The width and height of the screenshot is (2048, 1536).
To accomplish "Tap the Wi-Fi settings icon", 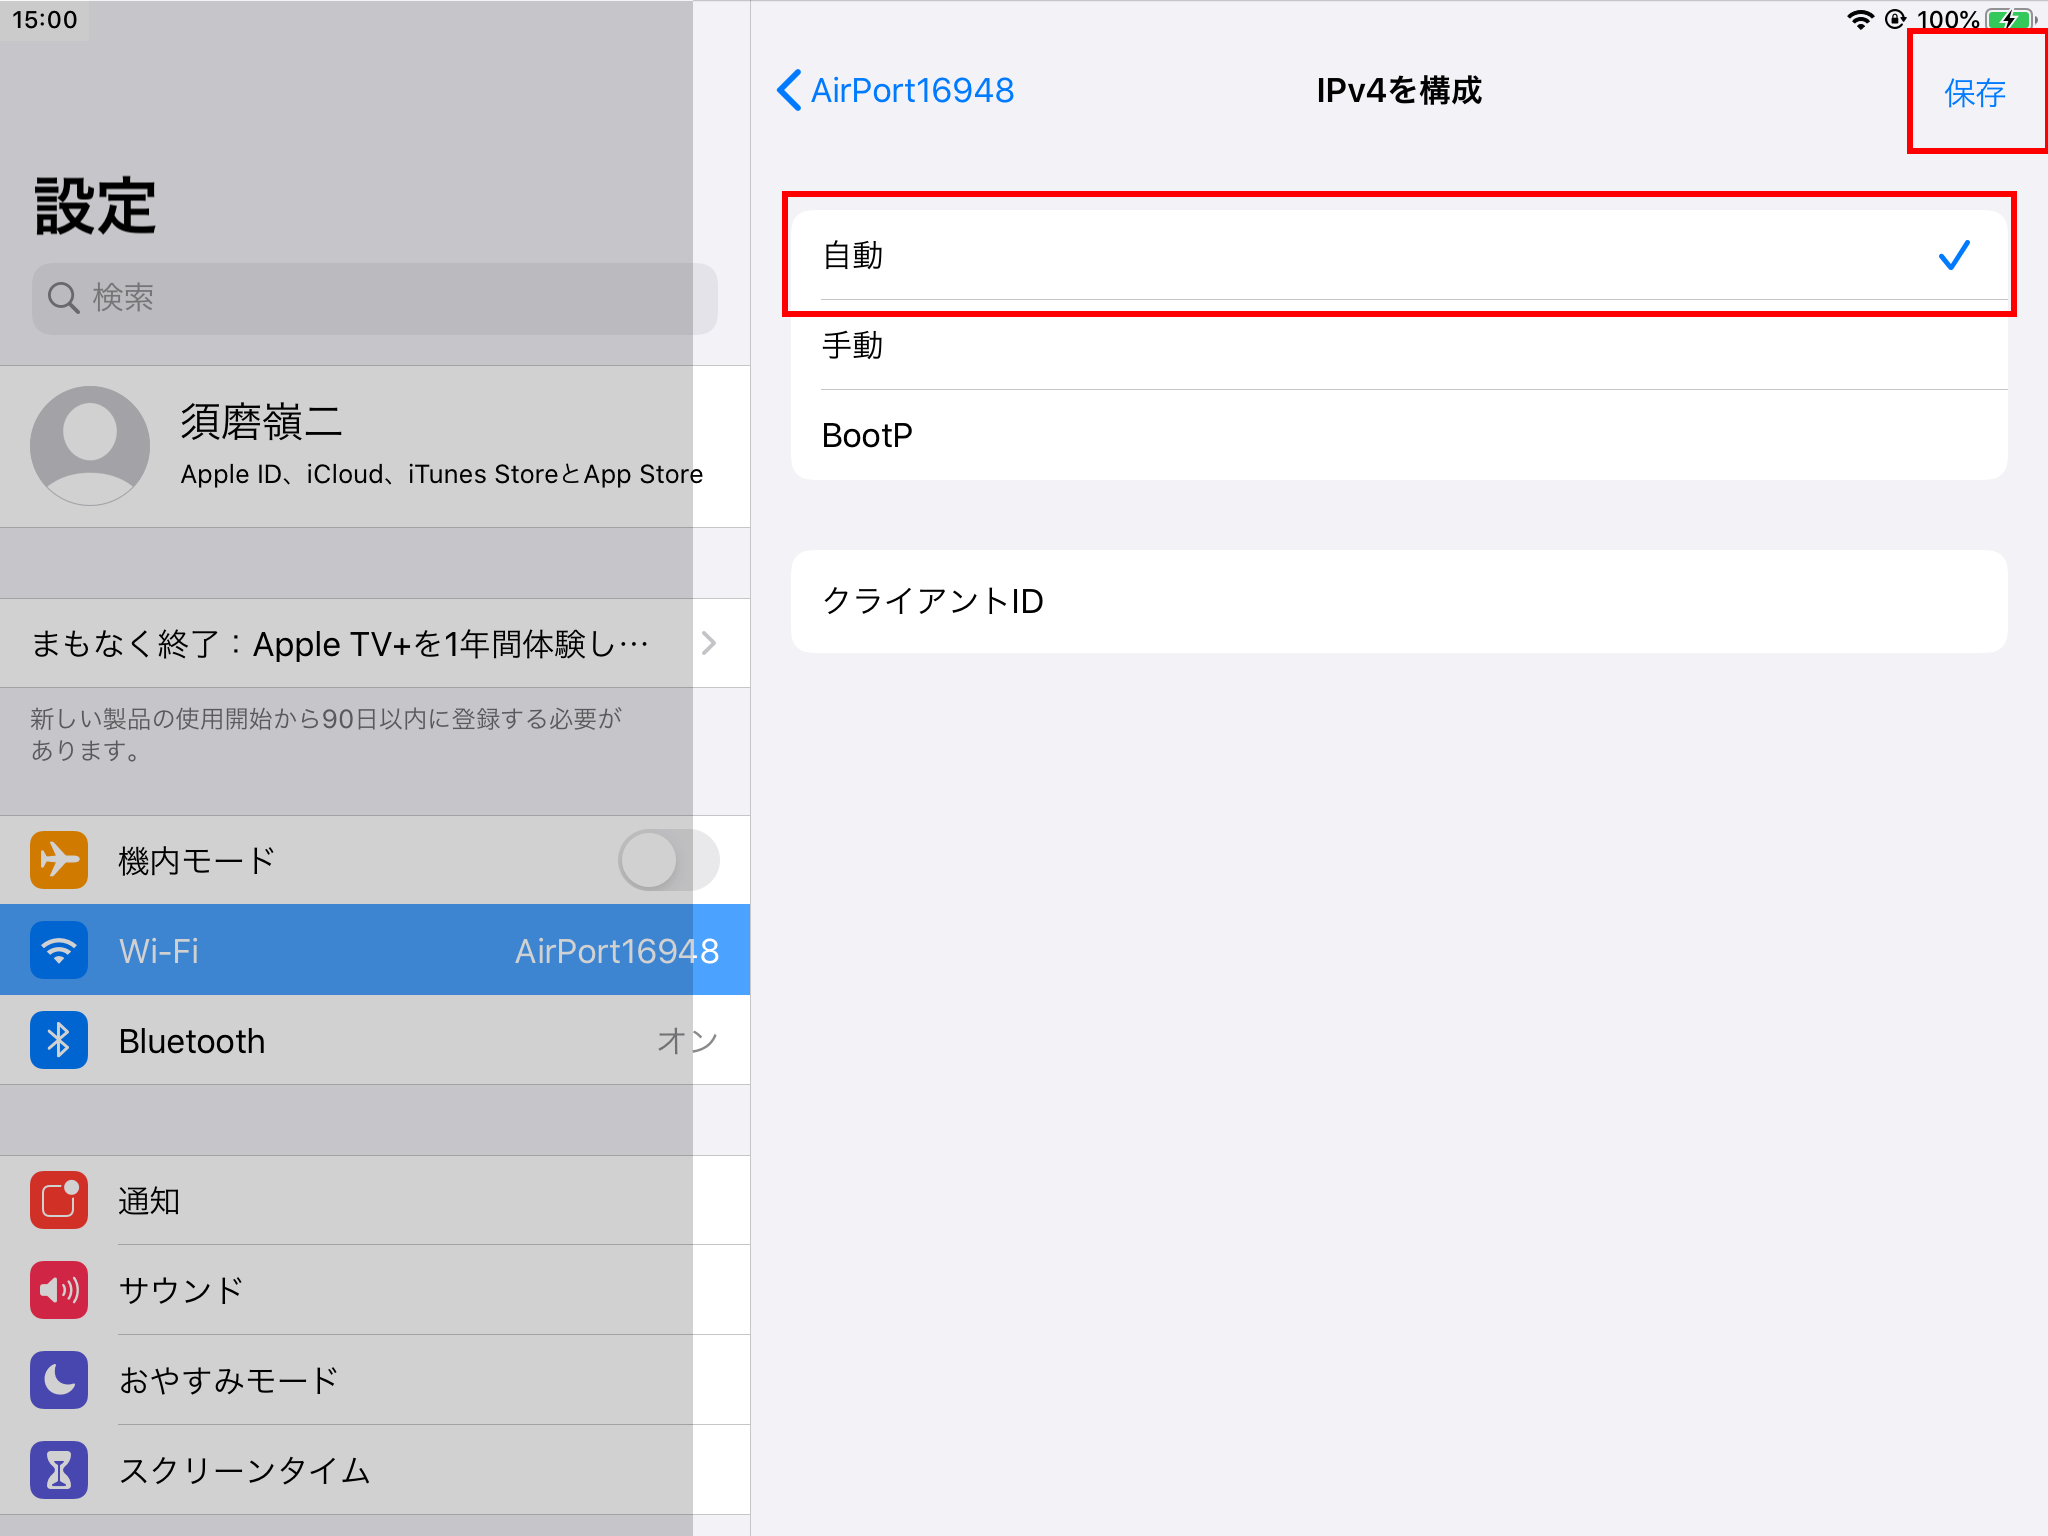I will tap(59, 950).
